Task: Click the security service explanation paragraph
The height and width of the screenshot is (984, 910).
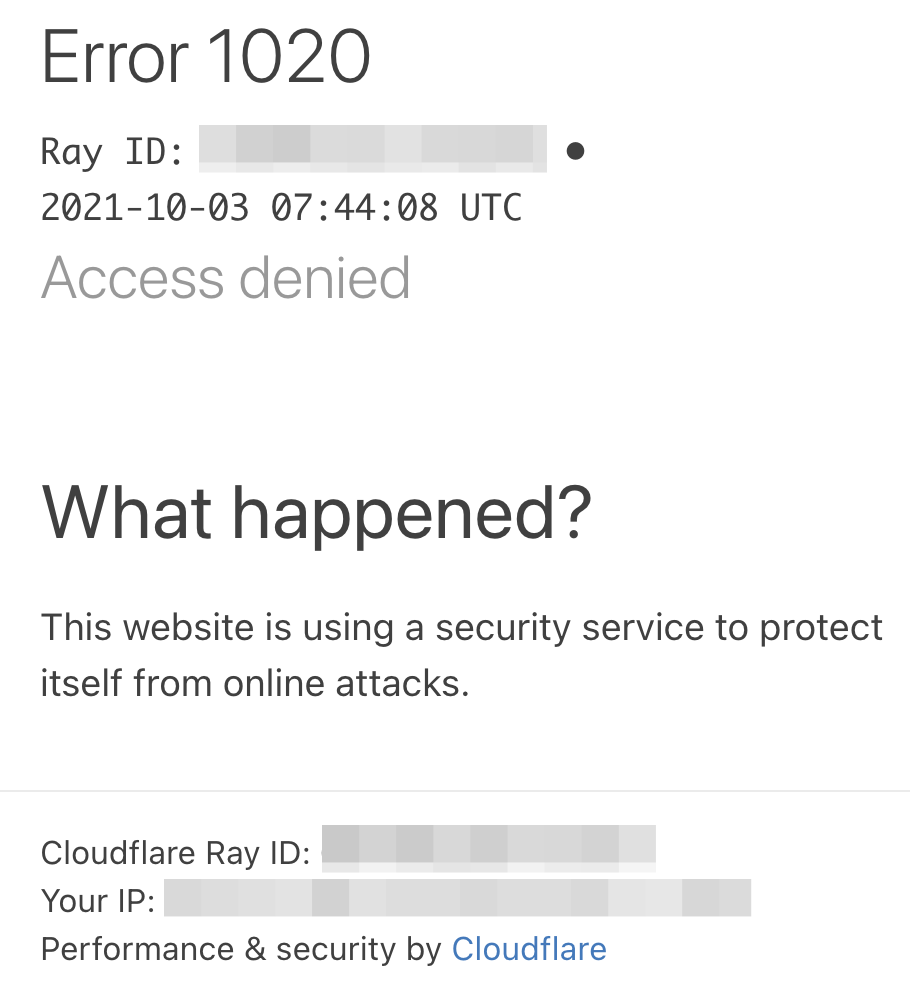Action: coord(462,655)
